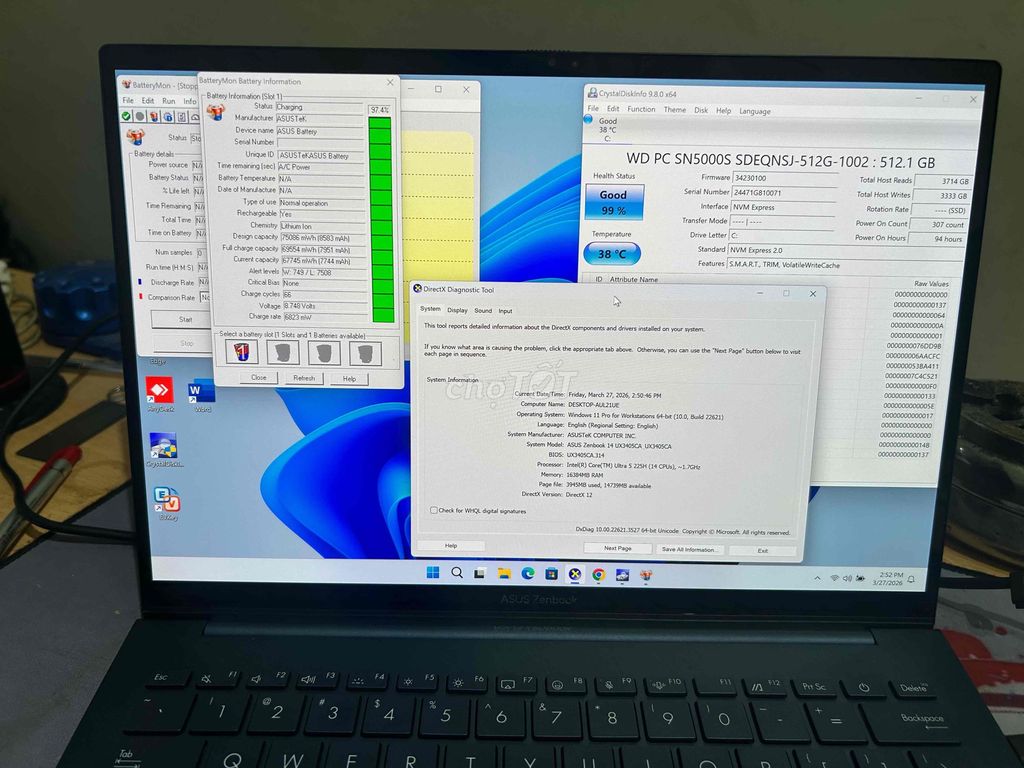This screenshot has width=1024, height=768.
Task: Click BatteryMon's green start logging toolbar icon
Action: (126, 115)
